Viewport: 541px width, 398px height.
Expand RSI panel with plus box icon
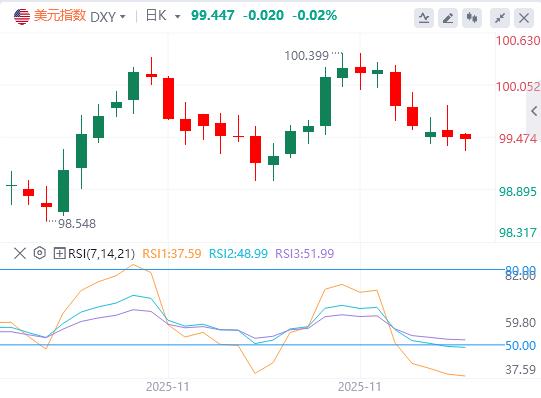59,253
